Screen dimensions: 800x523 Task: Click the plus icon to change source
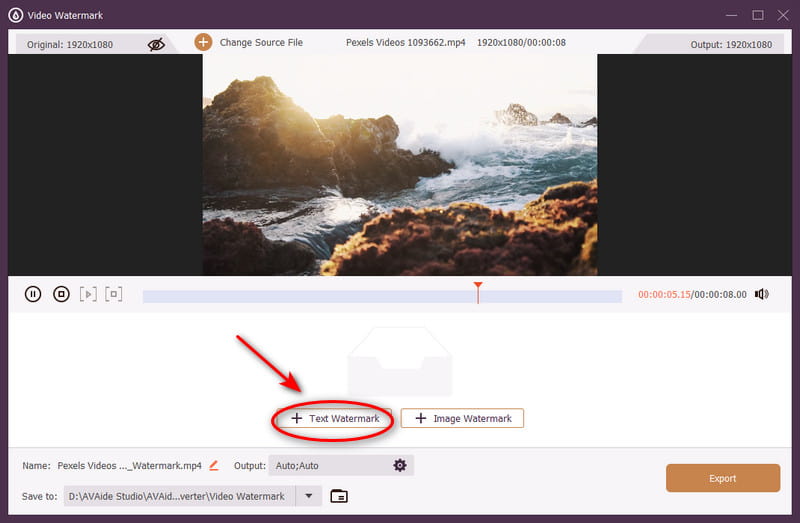click(203, 42)
